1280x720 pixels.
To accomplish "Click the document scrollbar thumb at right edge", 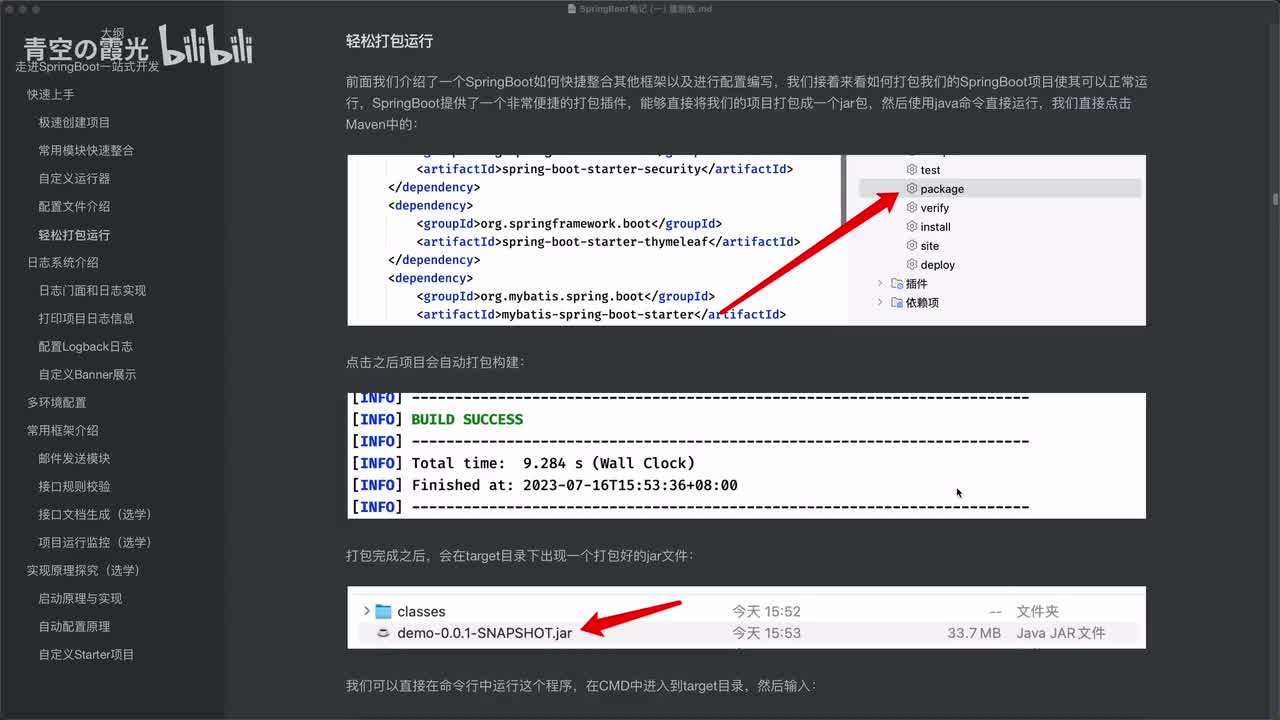I will tap(1275, 198).
